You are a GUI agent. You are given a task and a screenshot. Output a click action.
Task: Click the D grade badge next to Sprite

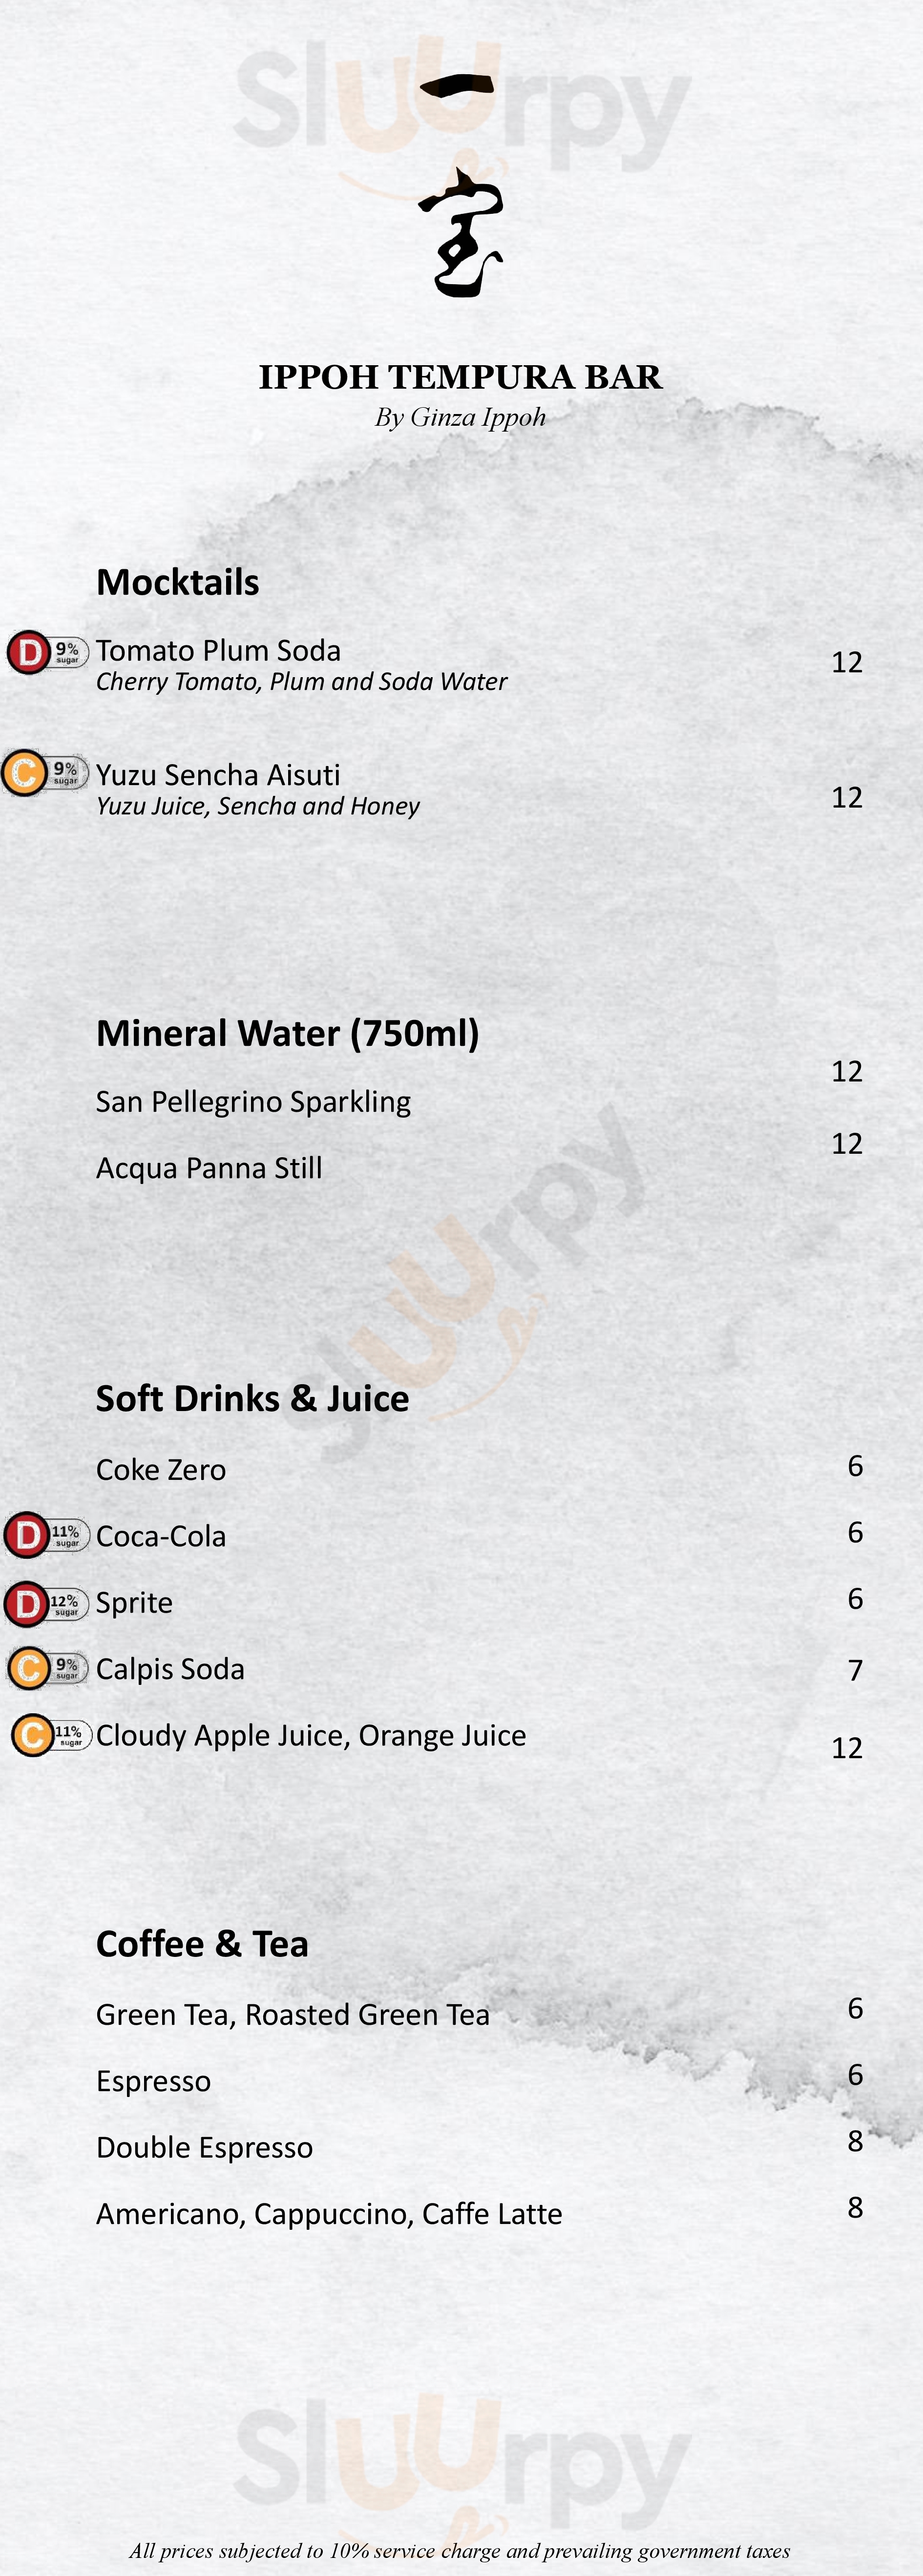pos(28,1603)
